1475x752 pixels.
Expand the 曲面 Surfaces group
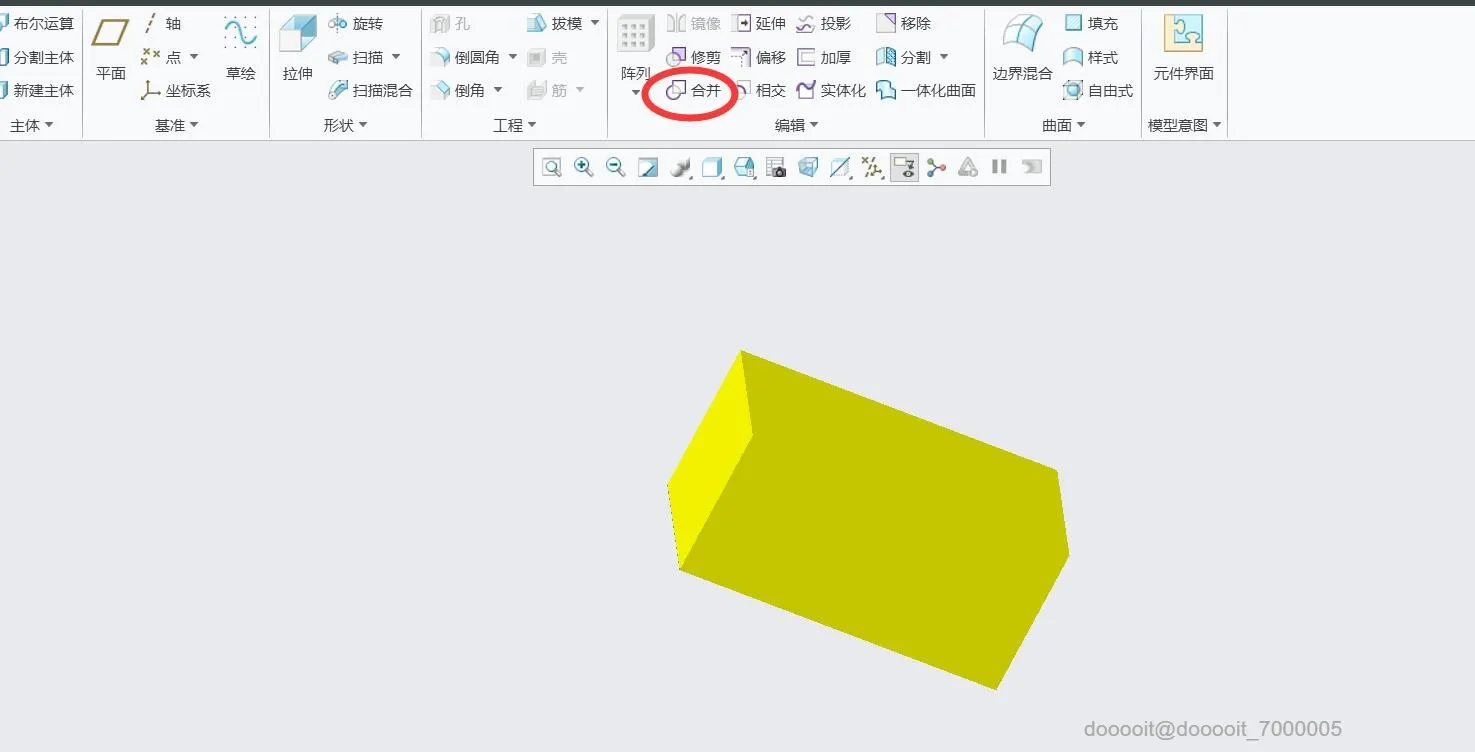tap(1064, 125)
